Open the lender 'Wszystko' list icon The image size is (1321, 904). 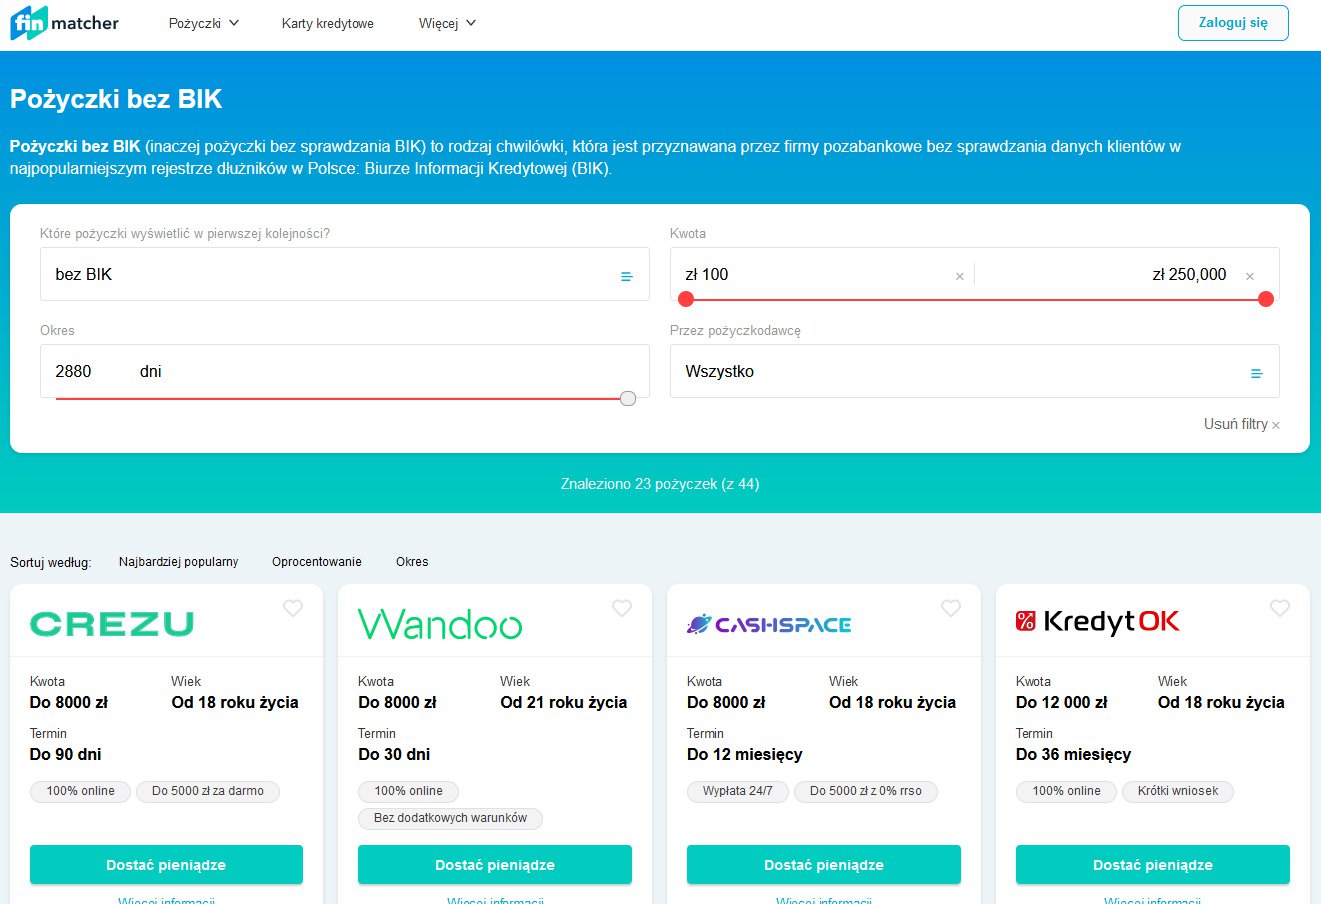coord(1257,373)
